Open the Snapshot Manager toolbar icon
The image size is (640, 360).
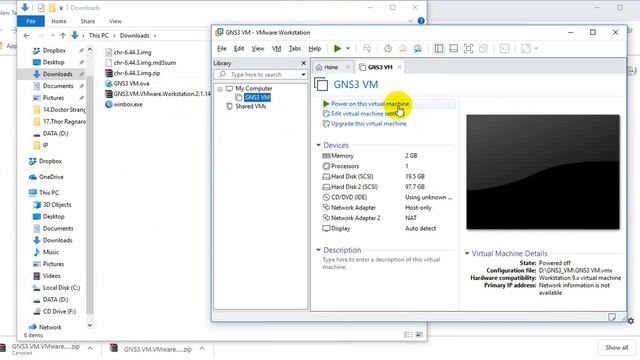point(418,49)
